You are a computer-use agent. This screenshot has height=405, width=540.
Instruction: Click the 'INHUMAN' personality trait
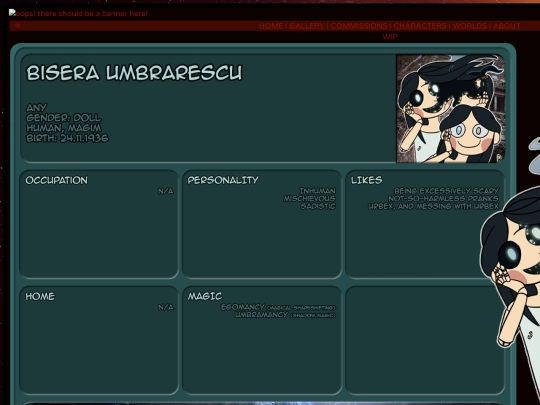point(318,191)
